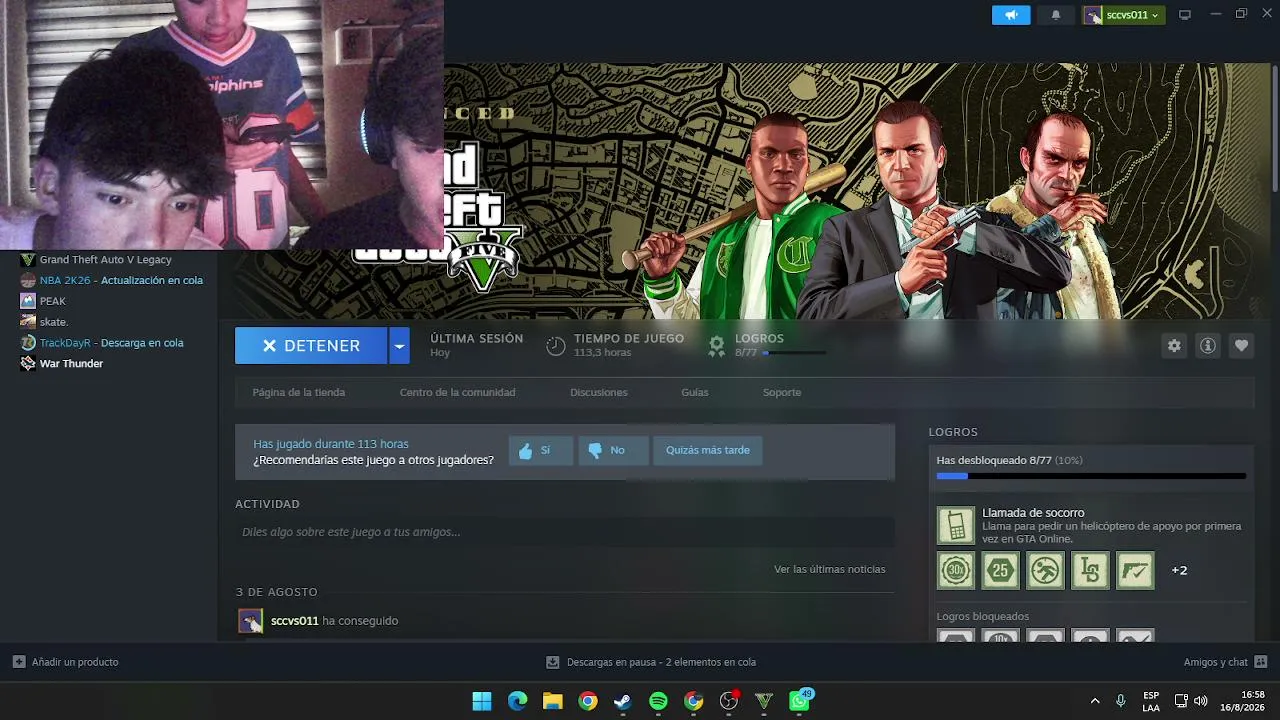This screenshot has width=1280, height=720.
Task: Open Spotify from the taskbar
Action: point(658,701)
